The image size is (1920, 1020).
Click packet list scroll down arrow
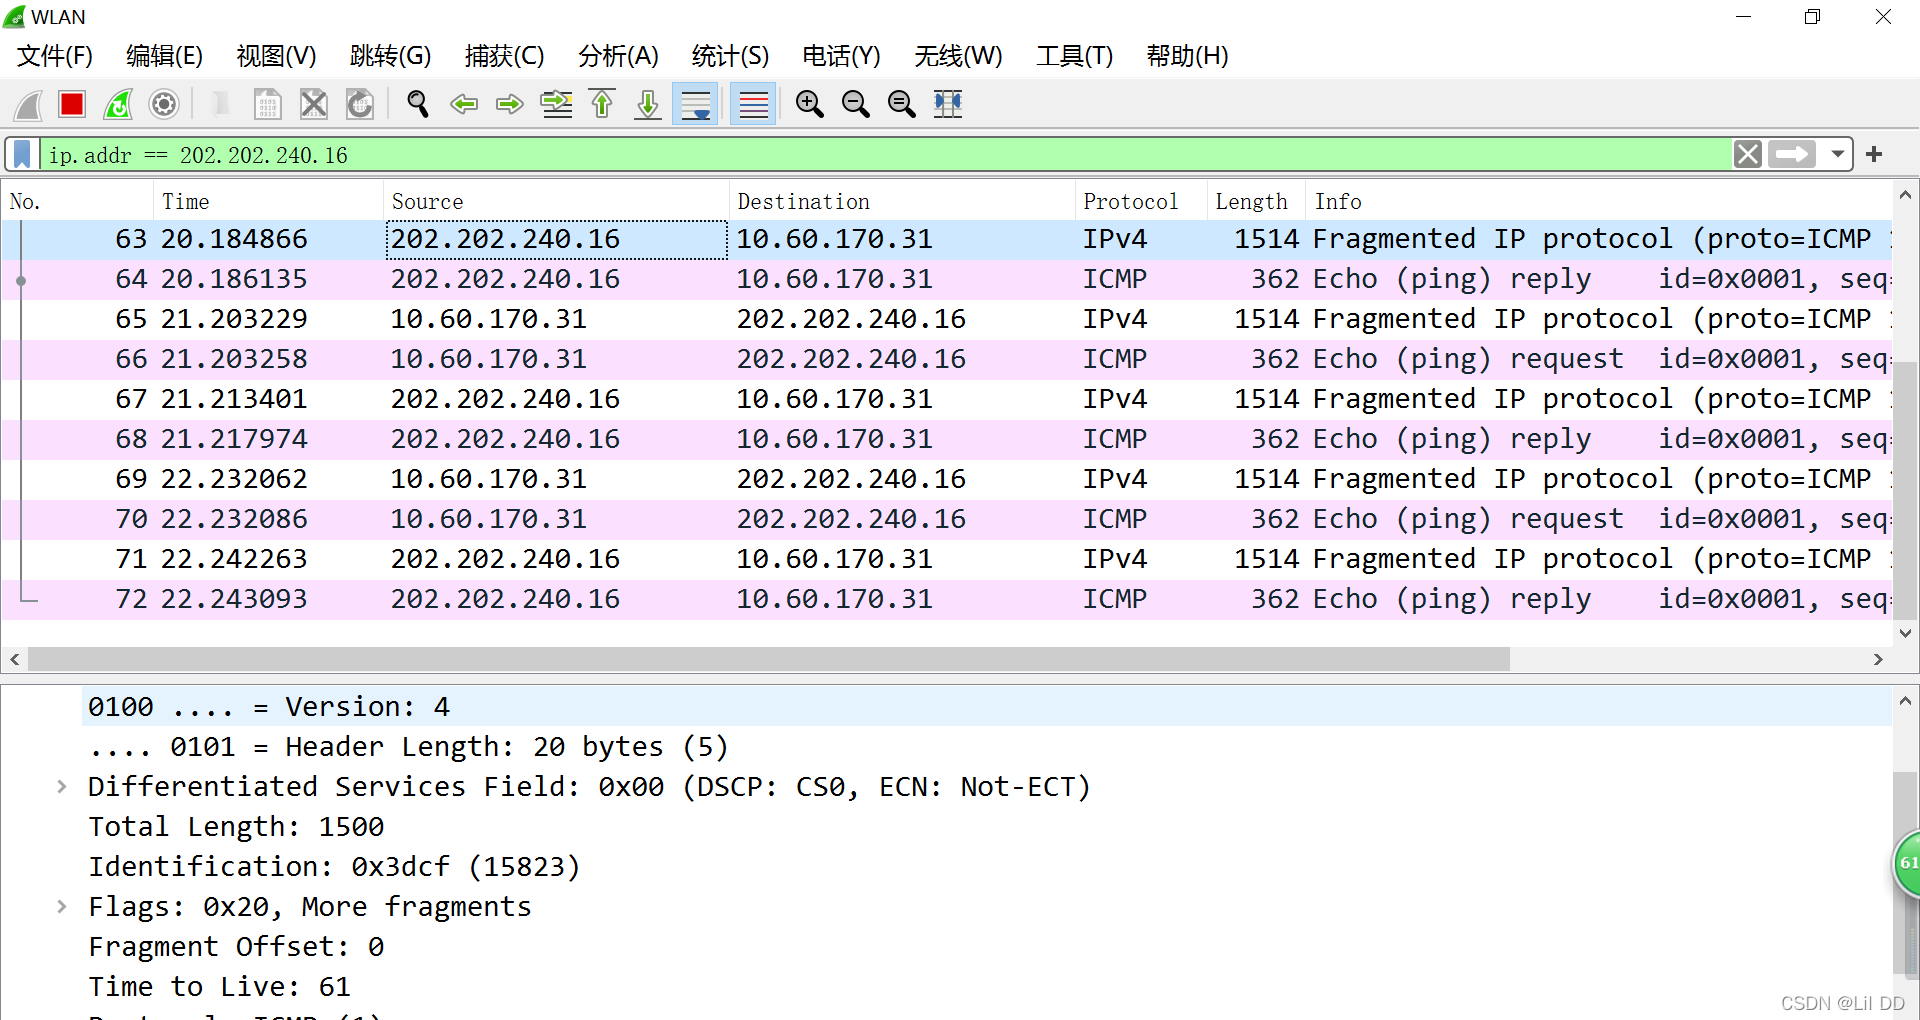coord(1906,633)
